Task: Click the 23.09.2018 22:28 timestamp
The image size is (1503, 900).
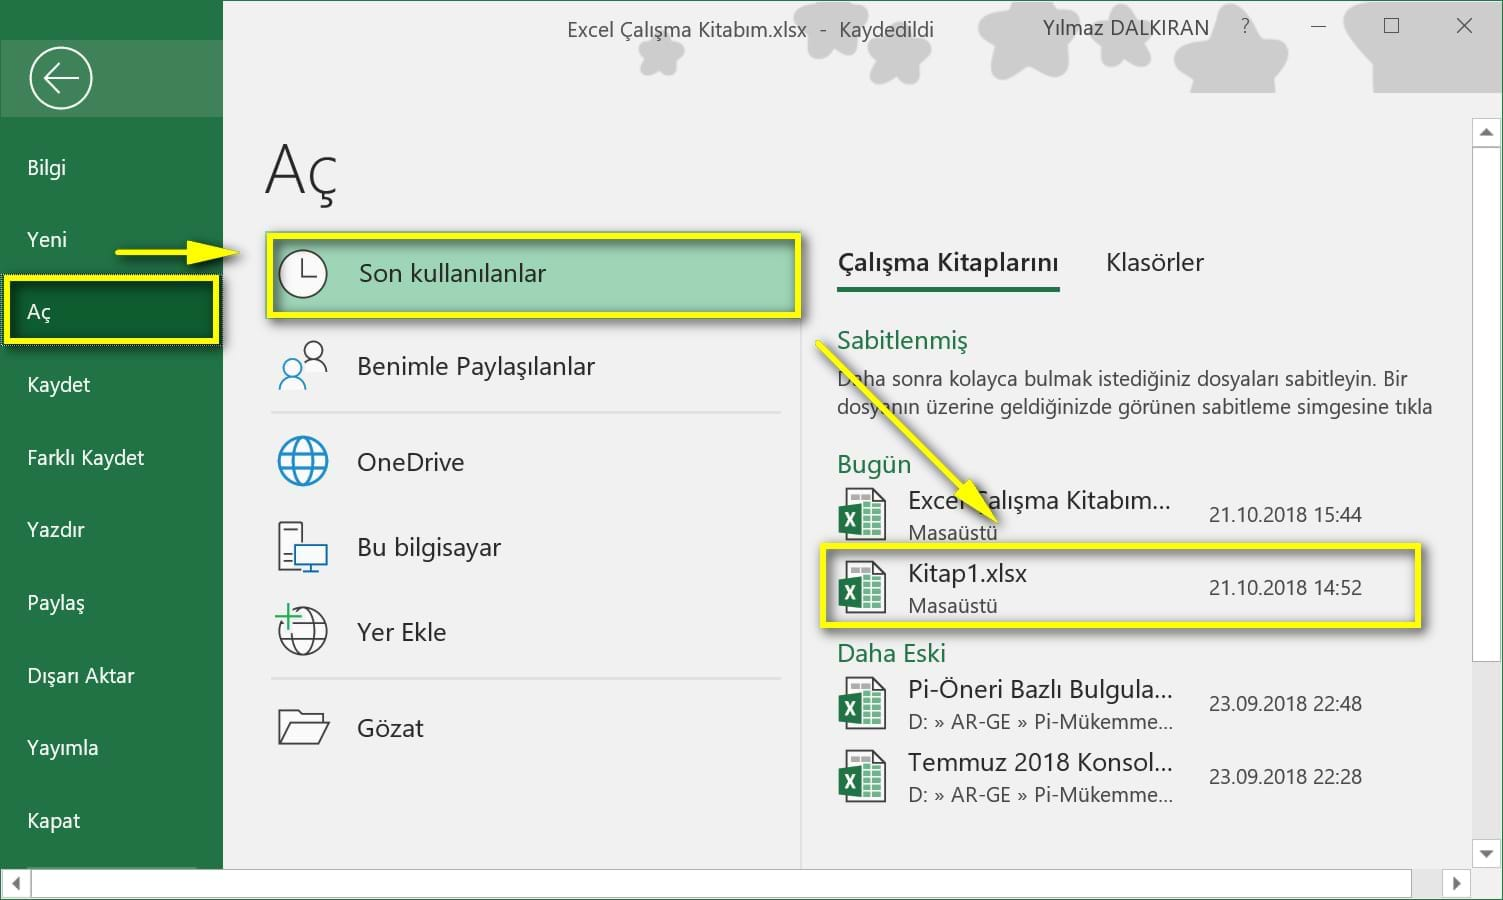Action: tap(1285, 777)
